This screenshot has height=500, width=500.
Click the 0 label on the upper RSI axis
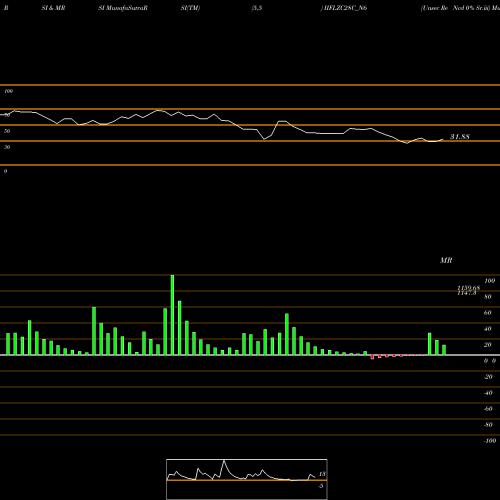pos(5,171)
